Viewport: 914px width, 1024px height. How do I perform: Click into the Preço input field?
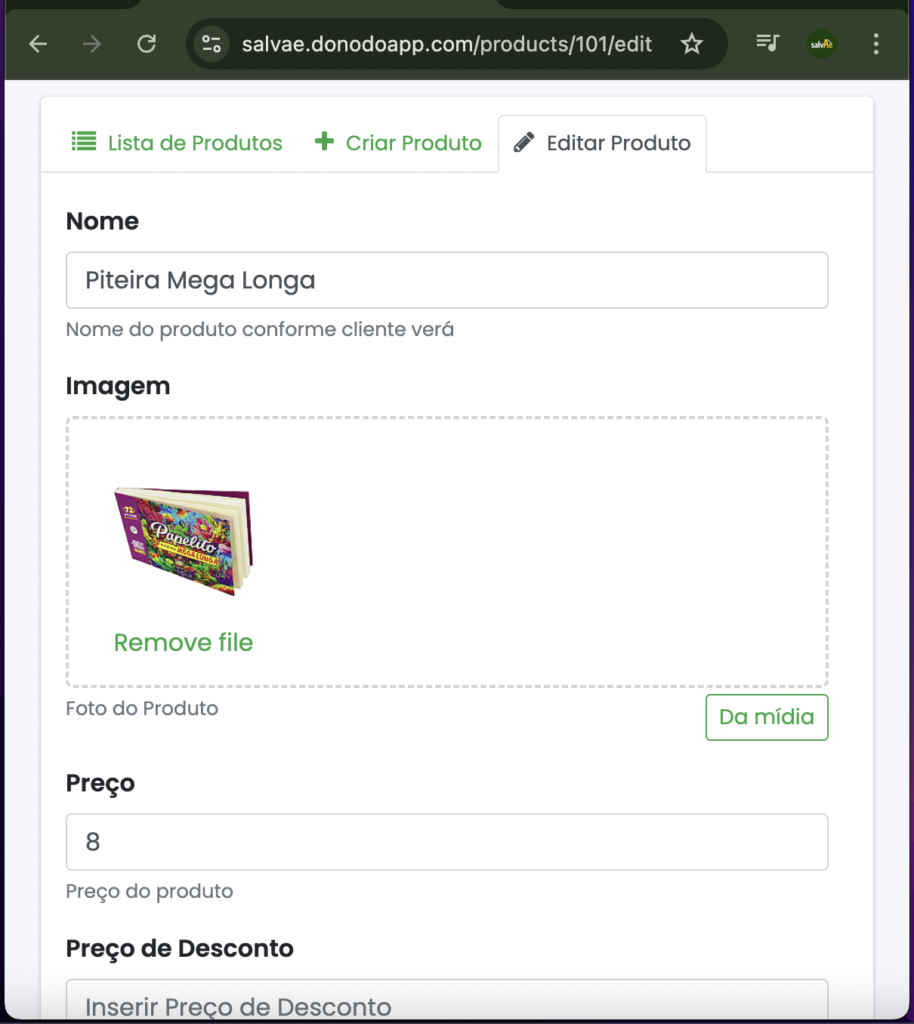[446, 842]
